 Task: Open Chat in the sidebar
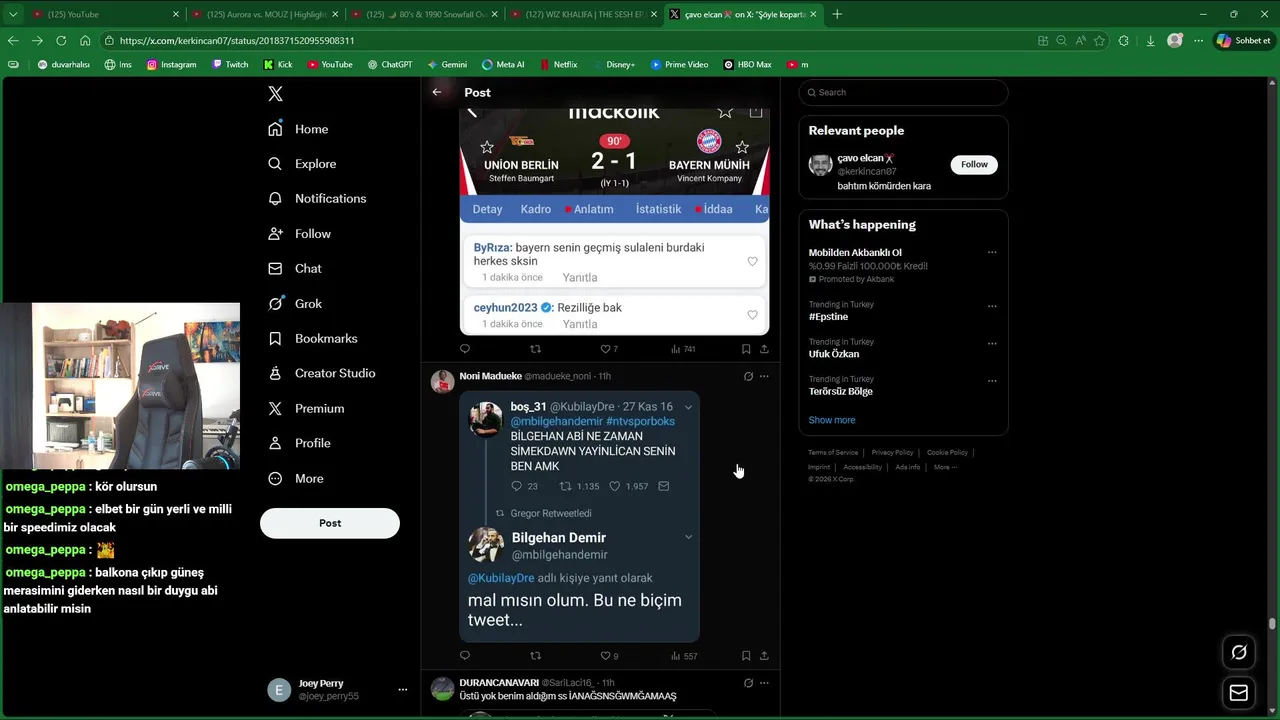click(x=295, y=268)
